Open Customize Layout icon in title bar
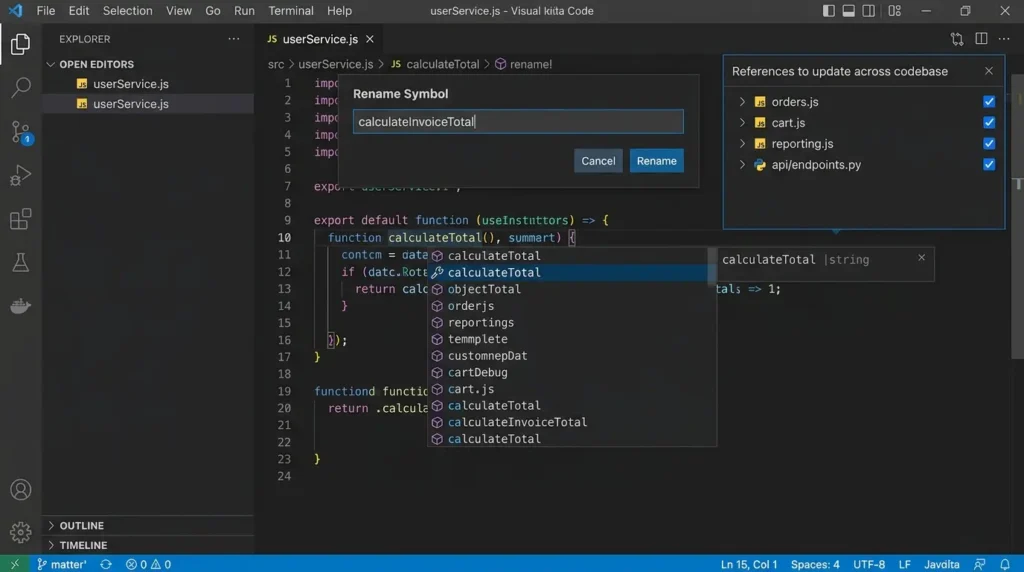The width and height of the screenshot is (1024, 572). [895, 11]
